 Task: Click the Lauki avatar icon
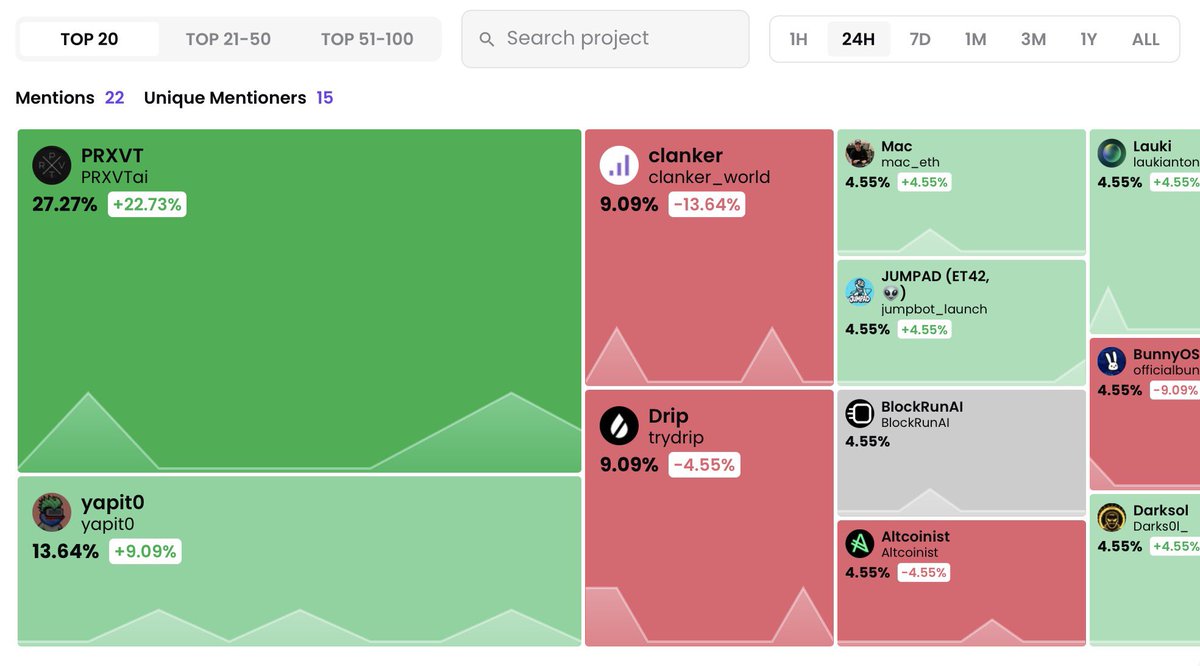coord(1112,153)
